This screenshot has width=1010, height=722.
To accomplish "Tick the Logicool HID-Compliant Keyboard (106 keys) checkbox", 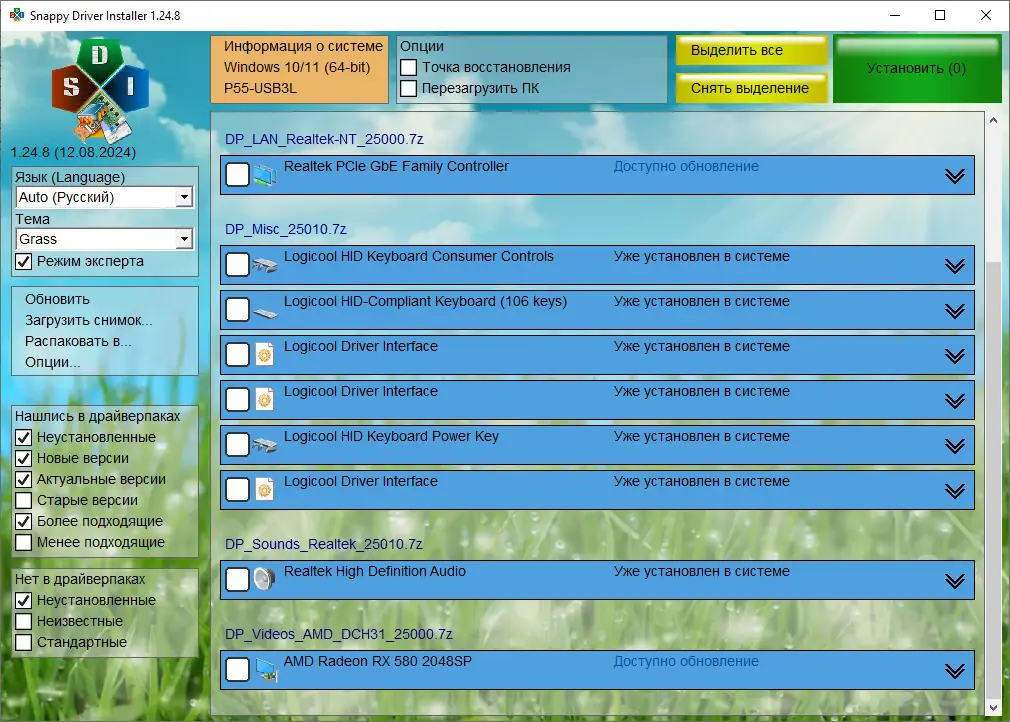I will pyautogui.click(x=238, y=309).
